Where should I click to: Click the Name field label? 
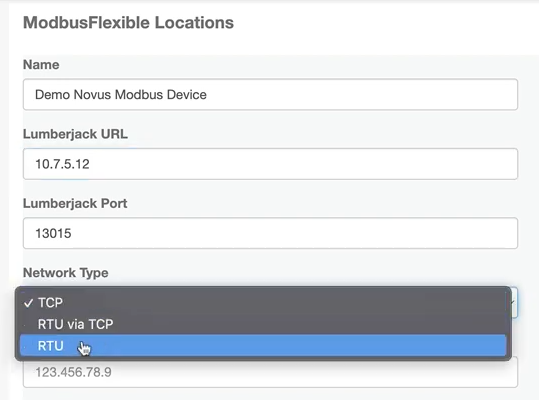tap(41, 65)
